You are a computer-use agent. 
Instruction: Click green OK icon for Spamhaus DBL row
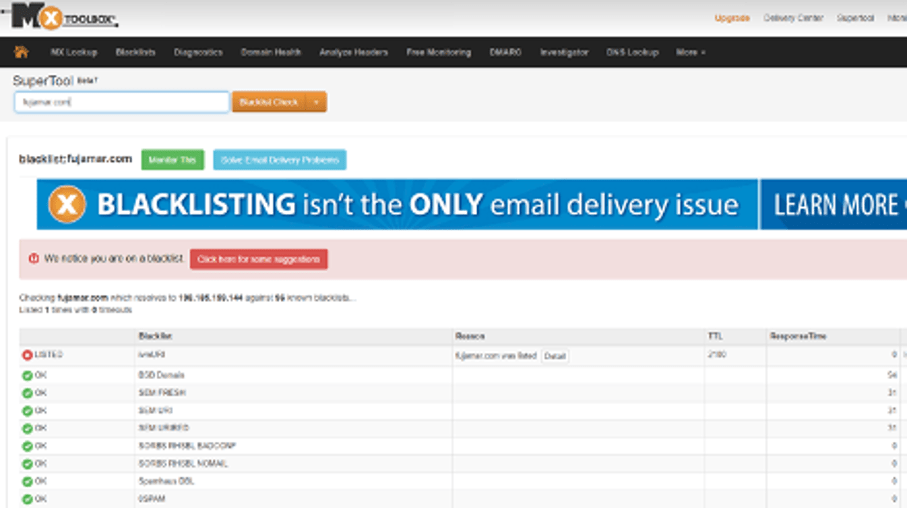click(x=27, y=482)
